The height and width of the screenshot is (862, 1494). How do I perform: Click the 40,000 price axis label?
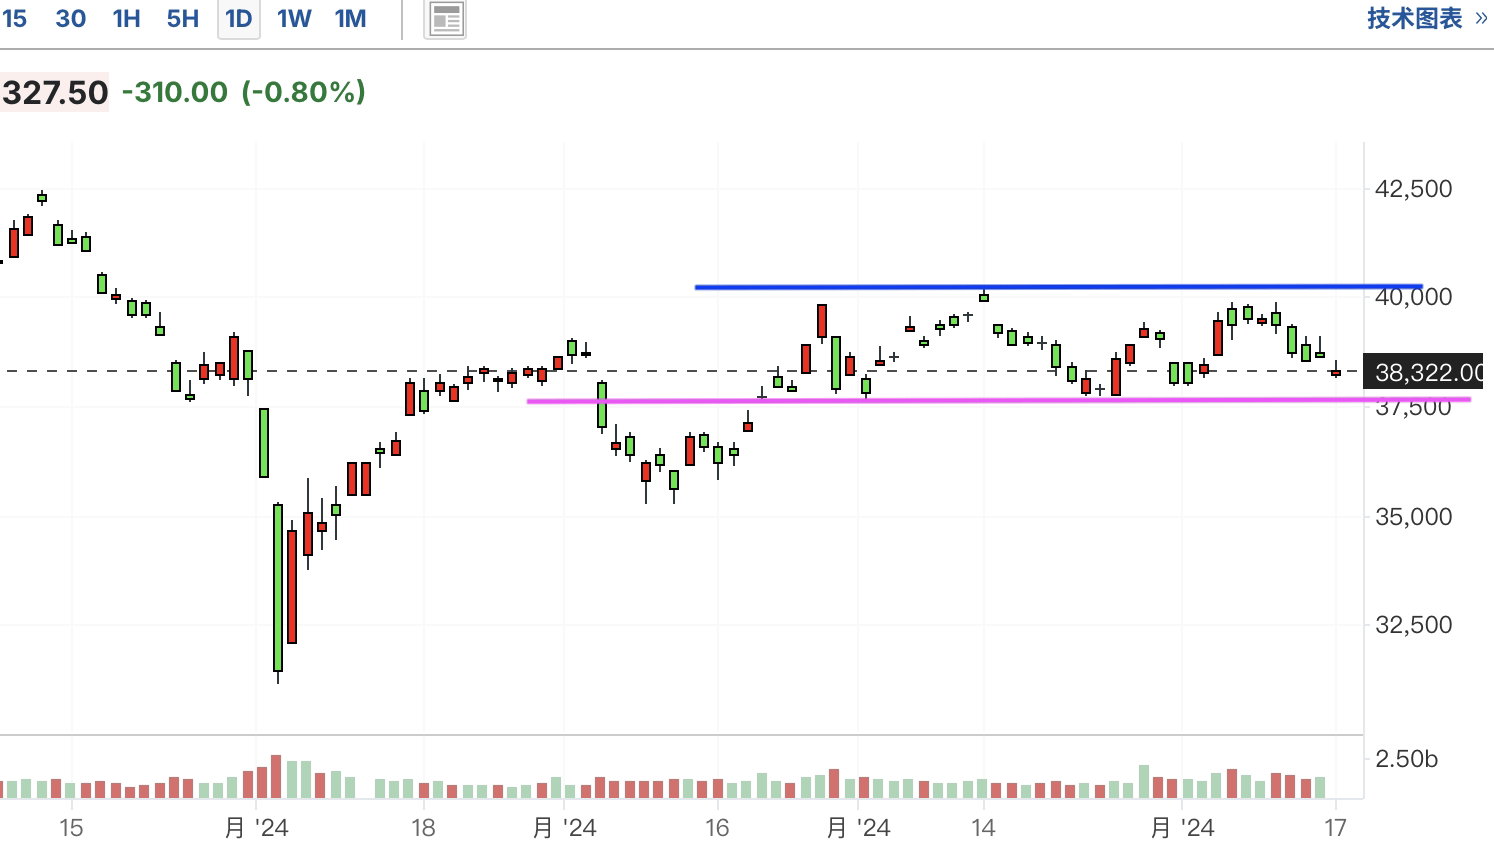tap(1413, 297)
